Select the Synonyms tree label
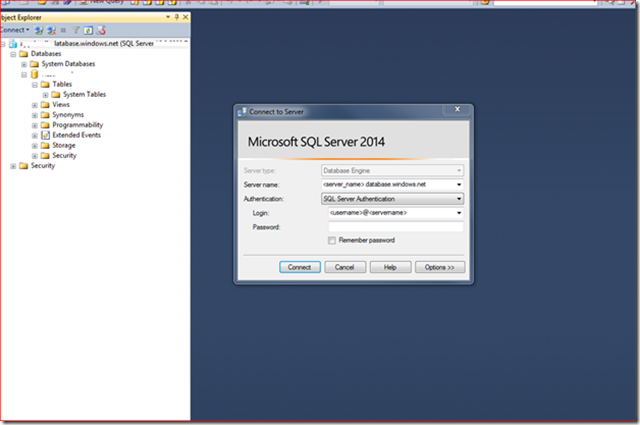Viewport: 640px width, 425px height. (68, 115)
